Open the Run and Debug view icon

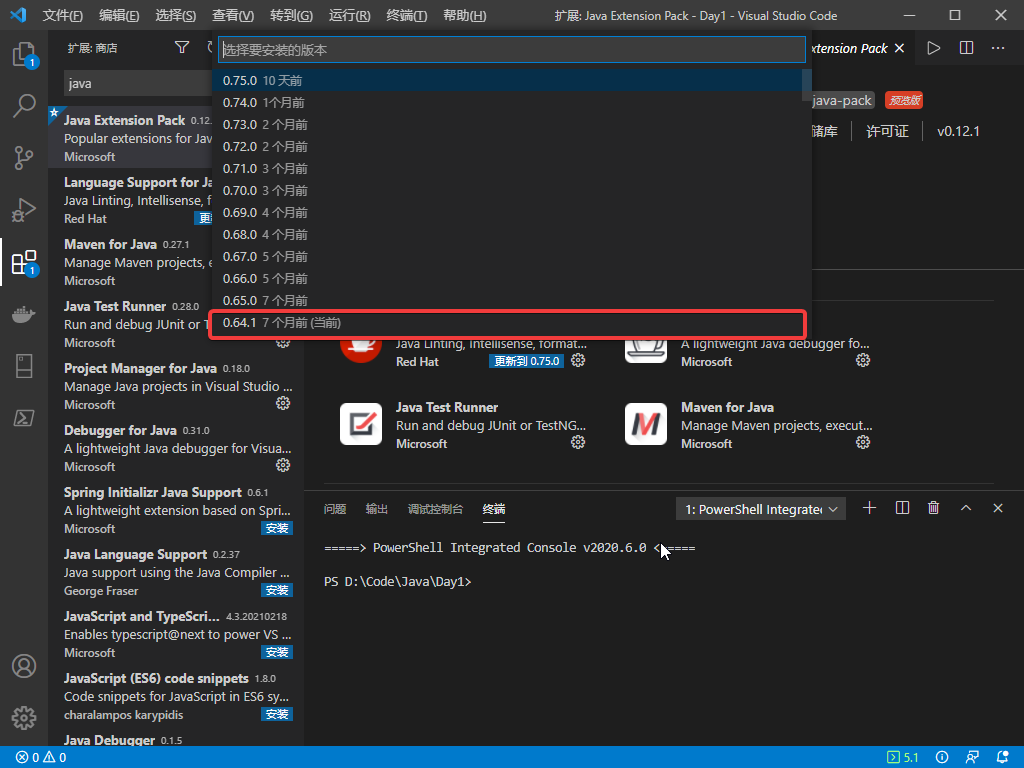click(x=24, y=210)
